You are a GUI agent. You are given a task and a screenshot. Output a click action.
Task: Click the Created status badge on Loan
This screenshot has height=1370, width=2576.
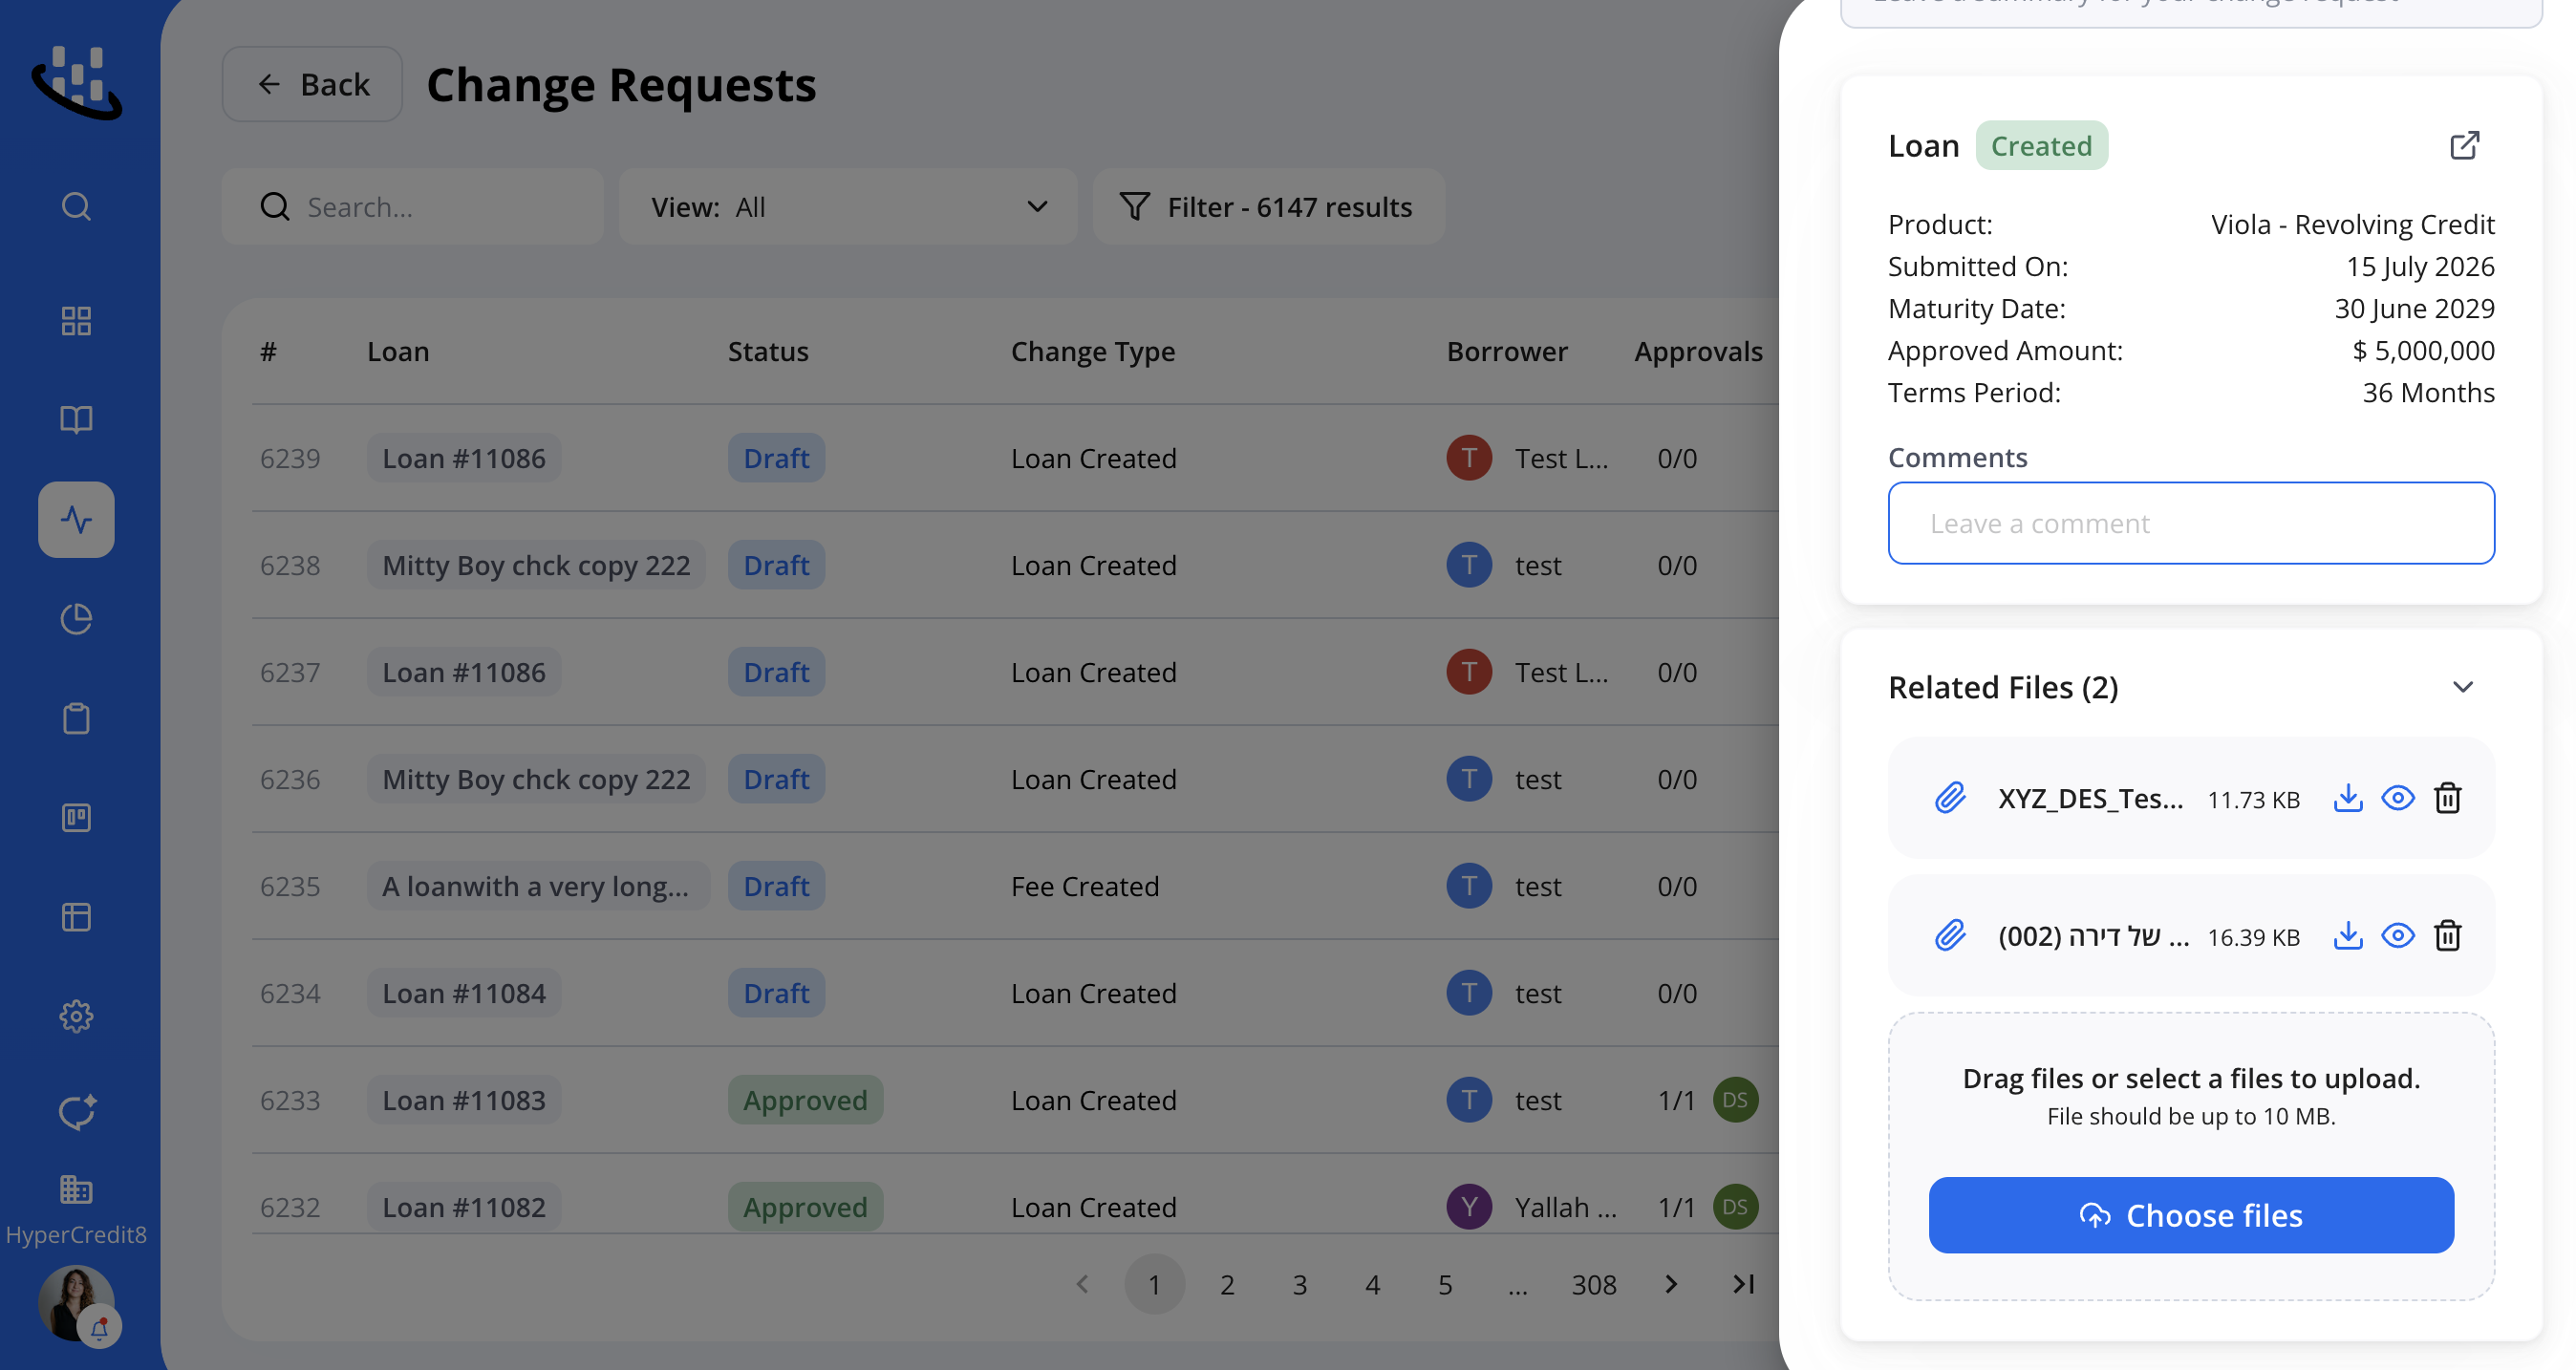click(2041, 146)
